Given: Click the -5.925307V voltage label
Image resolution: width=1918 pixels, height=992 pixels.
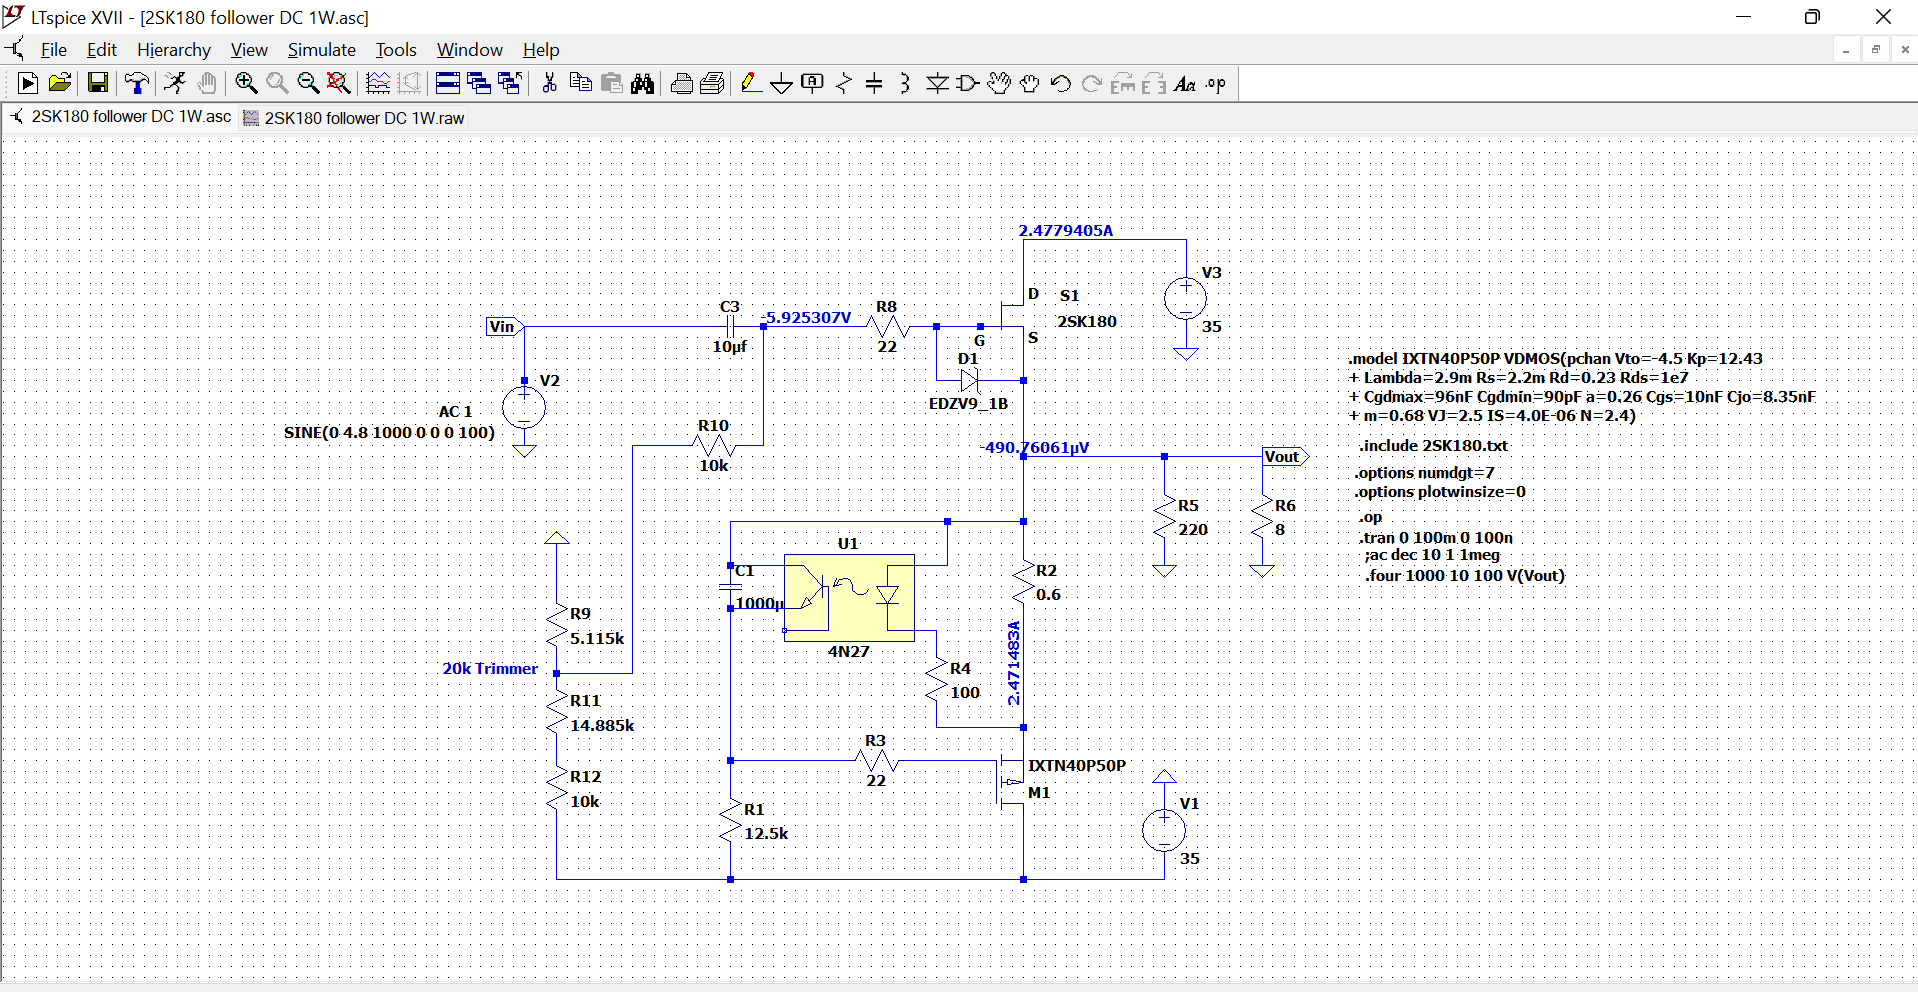Looking at the screenshot, I should pos(806,317).
